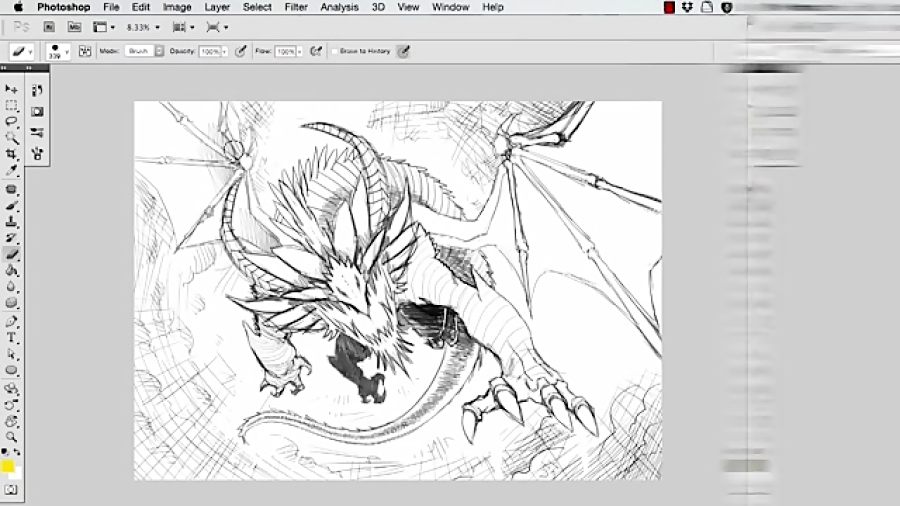This screenshot has height=506, width=900.
Task: Click the Opacity percentage field
Action: (210, 52)
